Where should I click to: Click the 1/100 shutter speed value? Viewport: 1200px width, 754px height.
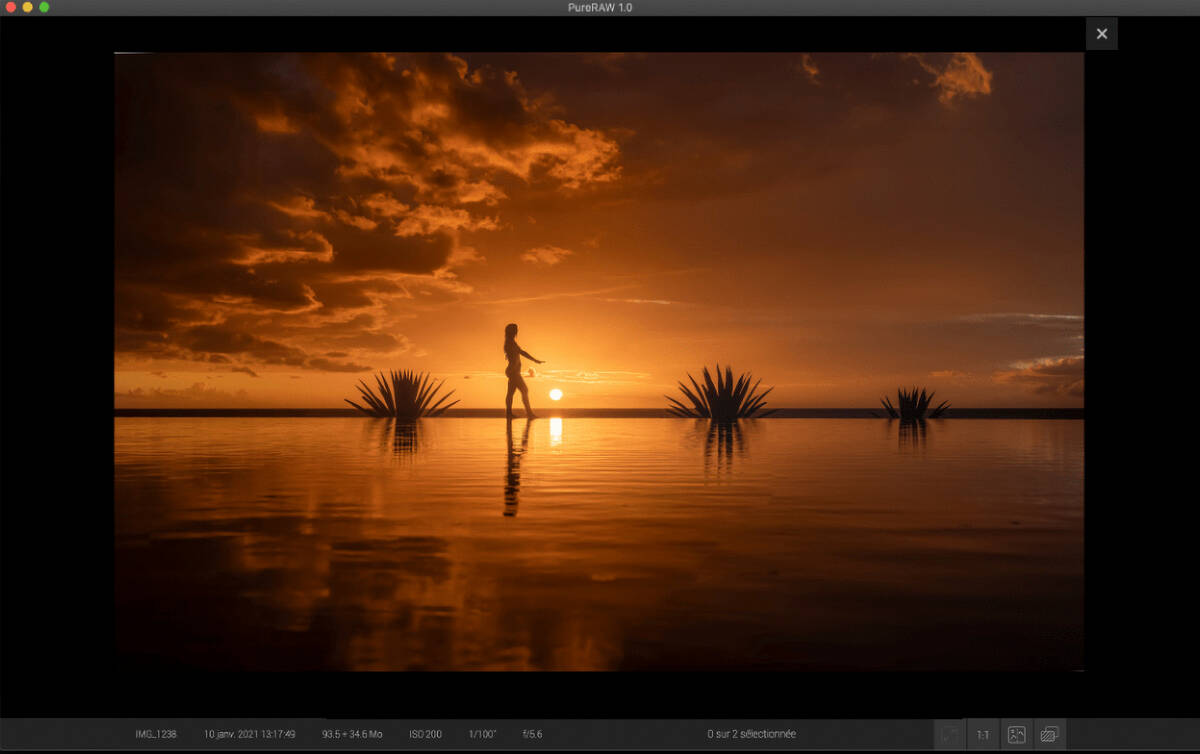pos(482,734)
